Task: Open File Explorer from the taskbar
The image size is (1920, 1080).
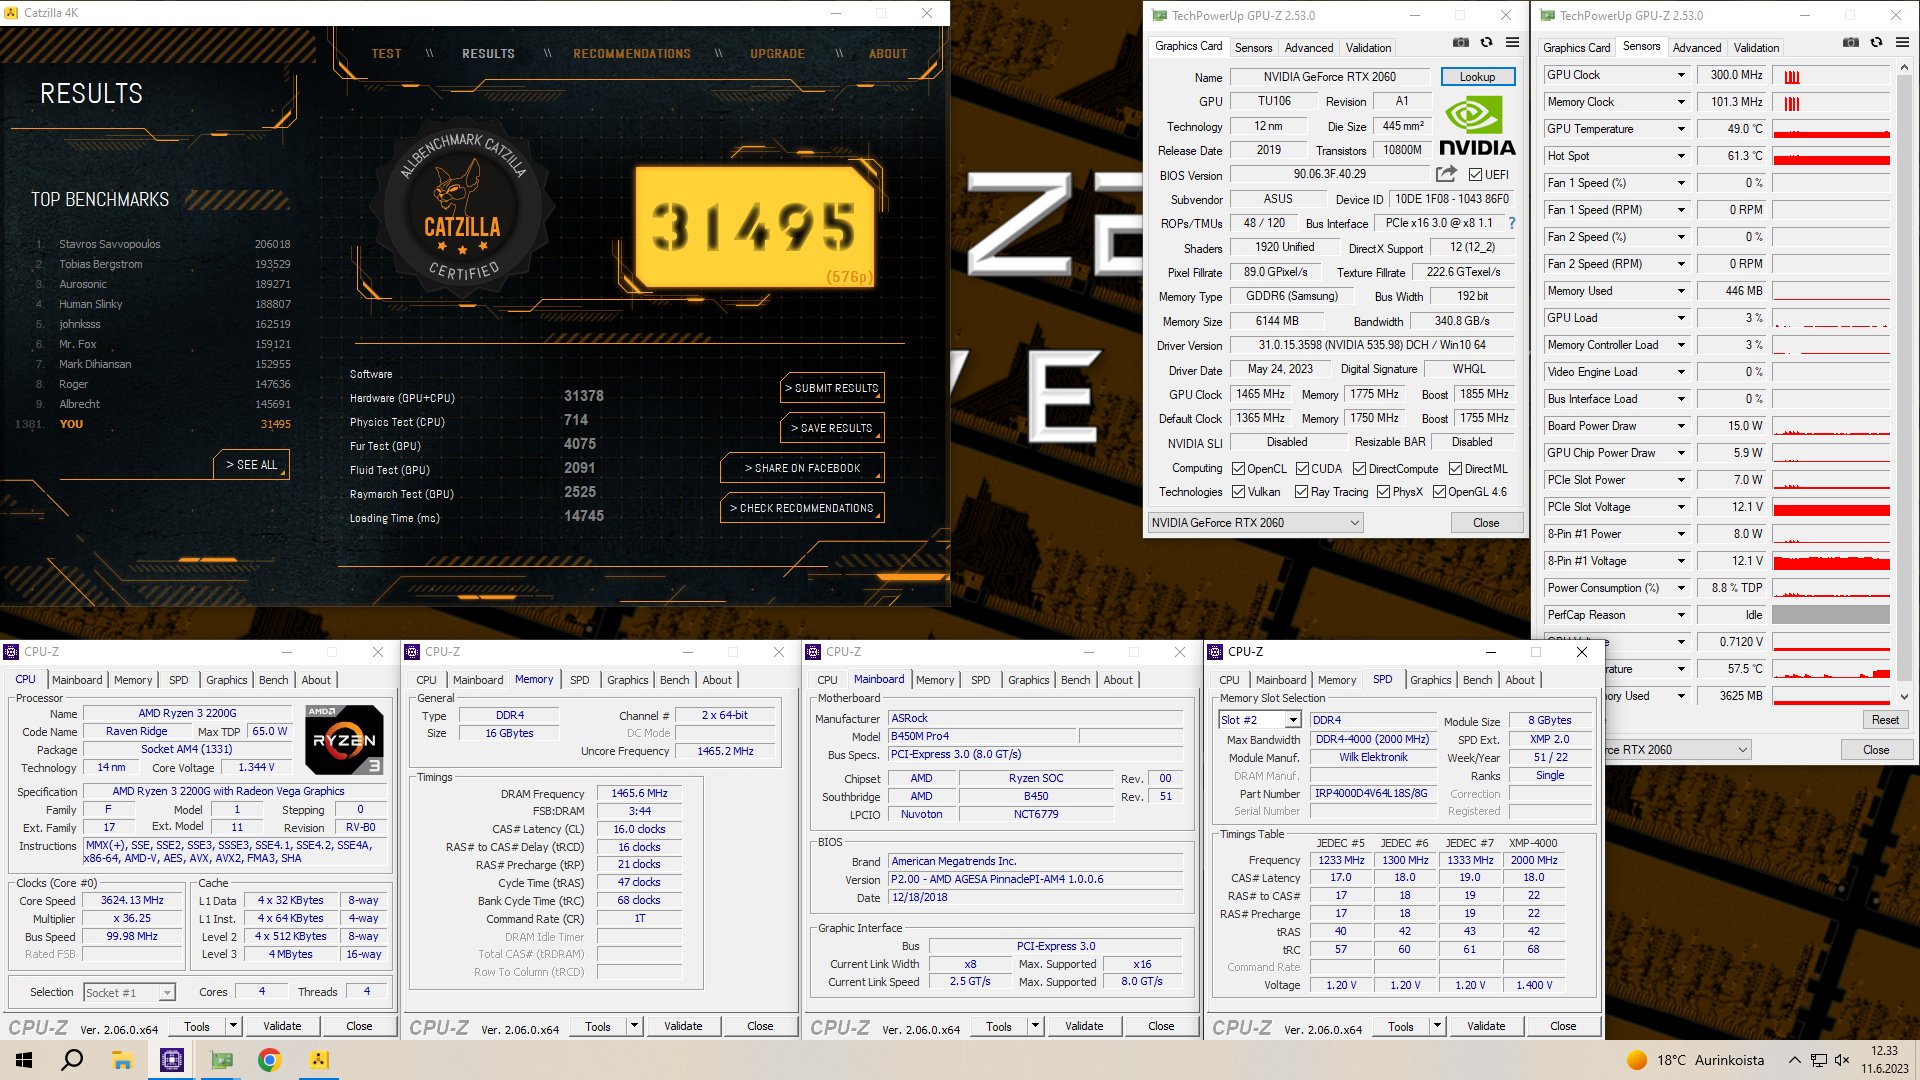Action: [122, 1060]
